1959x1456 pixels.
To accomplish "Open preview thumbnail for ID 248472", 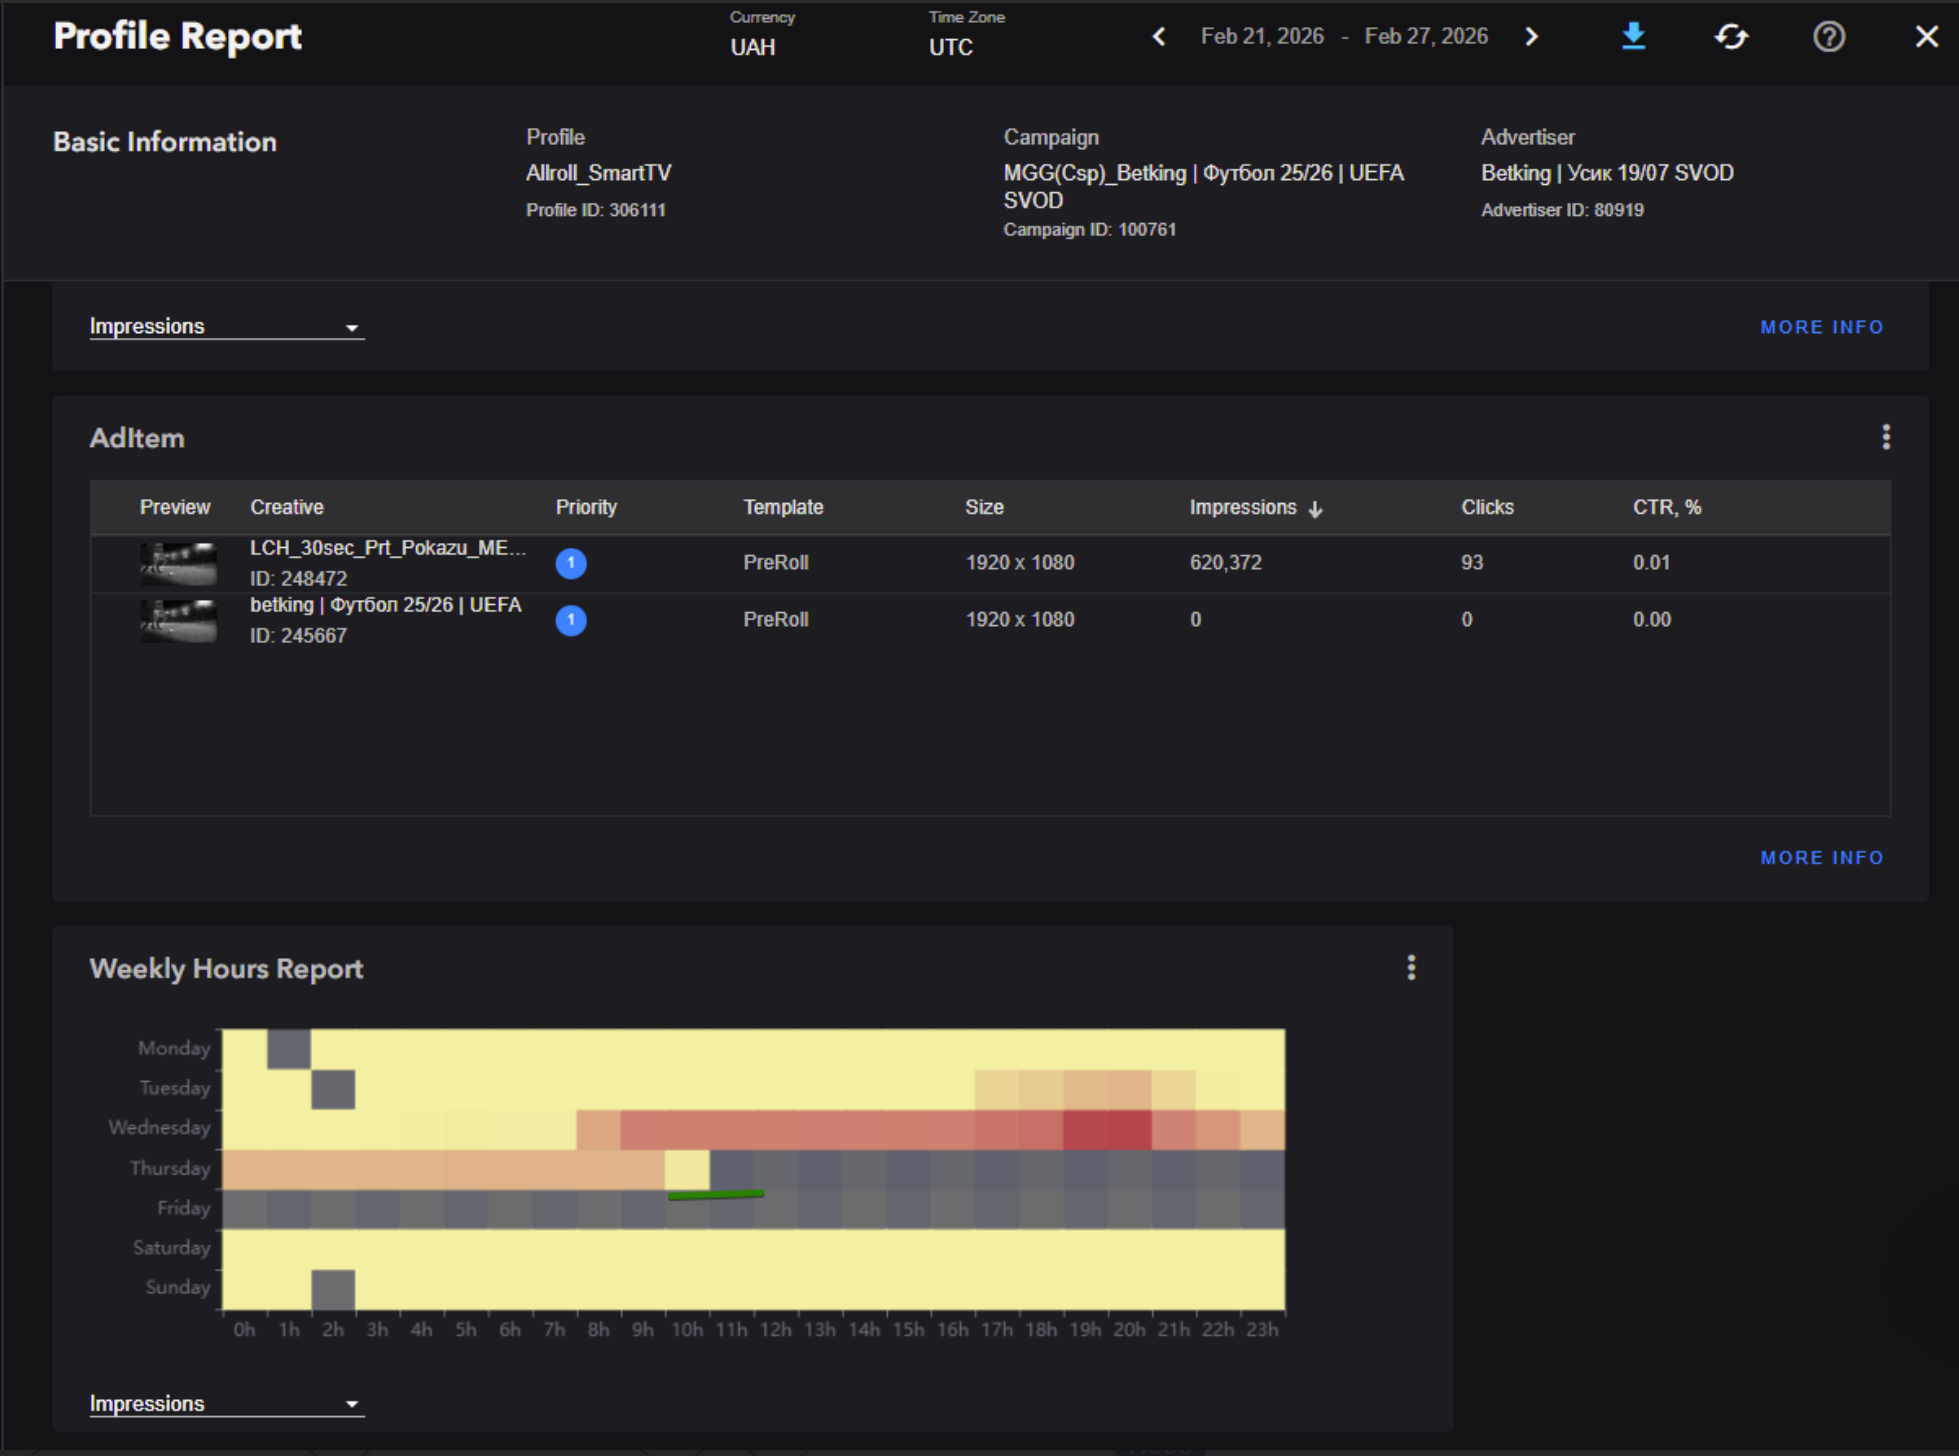I will coord(178,564).
